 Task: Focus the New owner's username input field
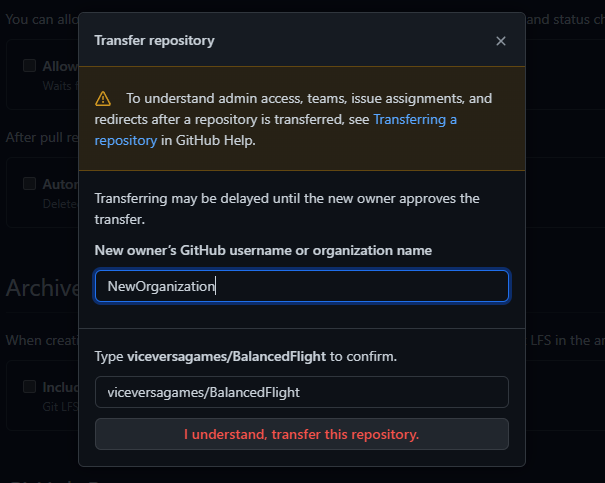point(301,286)
